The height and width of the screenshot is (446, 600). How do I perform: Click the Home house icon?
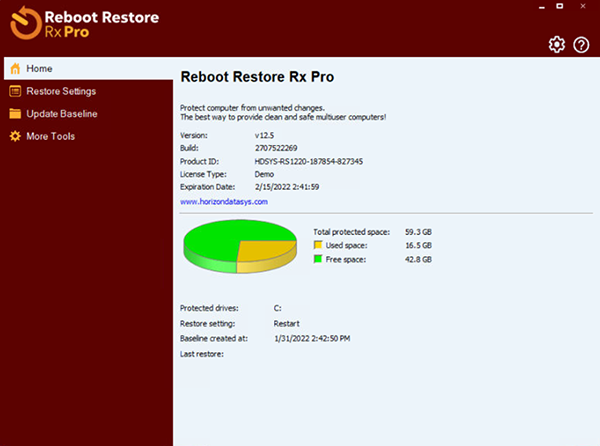(x=15, y=68)
